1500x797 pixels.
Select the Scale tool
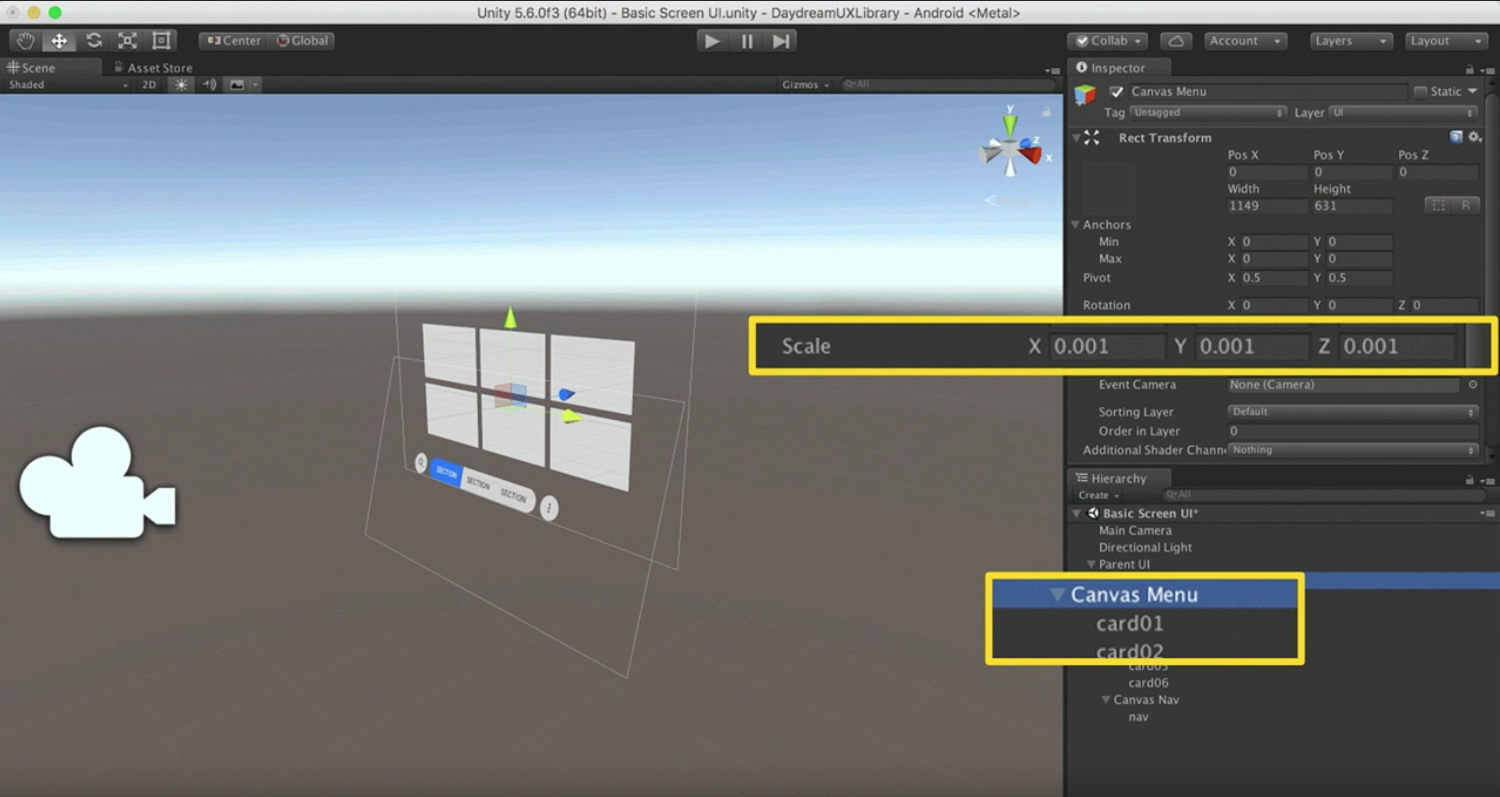[x=126, y=40]
